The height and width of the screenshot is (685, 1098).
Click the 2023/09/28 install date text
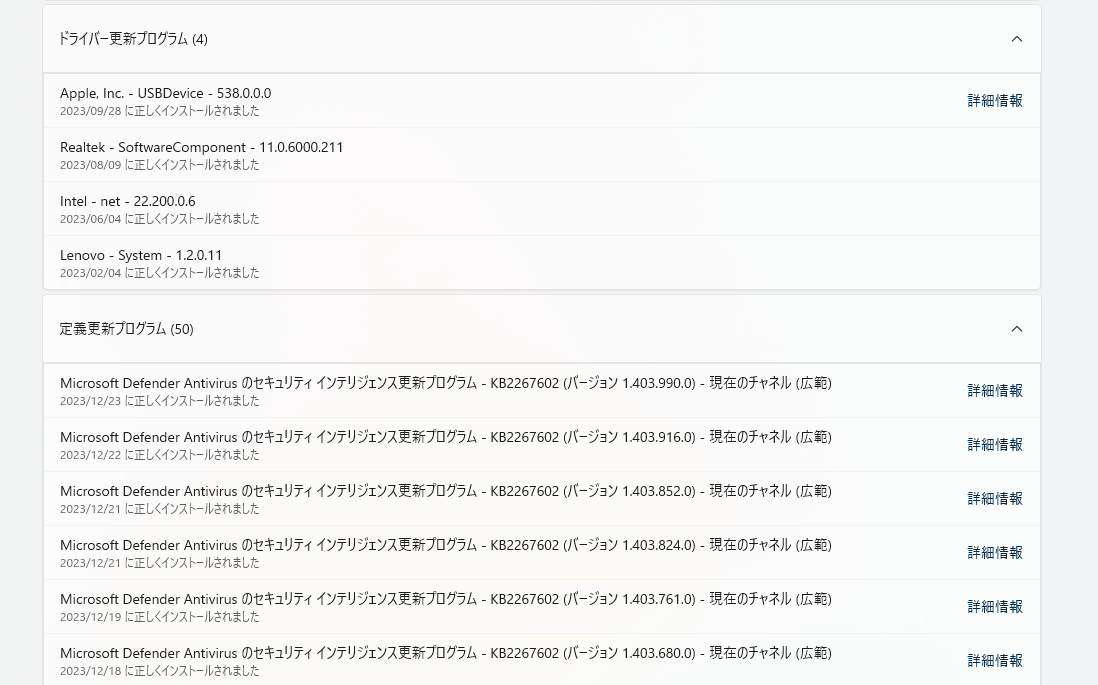[x=160, y=111]
